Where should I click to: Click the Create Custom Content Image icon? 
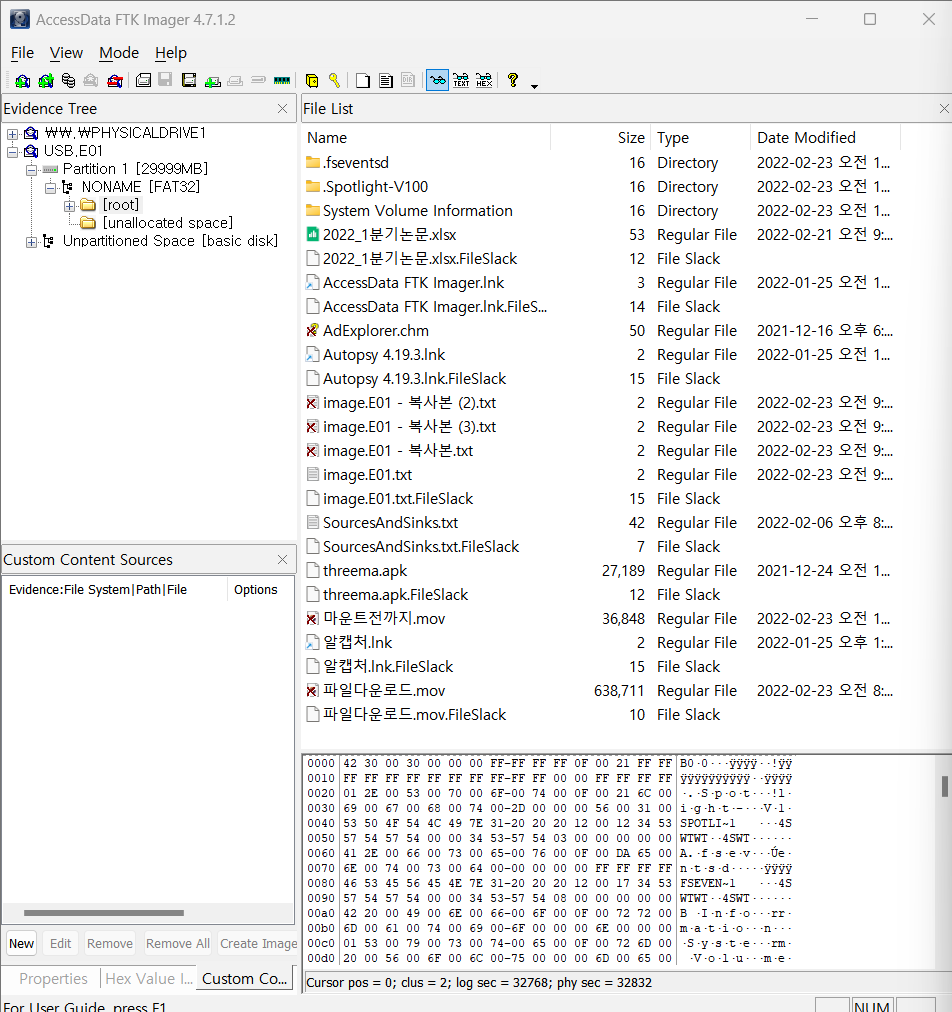(x=236, y=80)
